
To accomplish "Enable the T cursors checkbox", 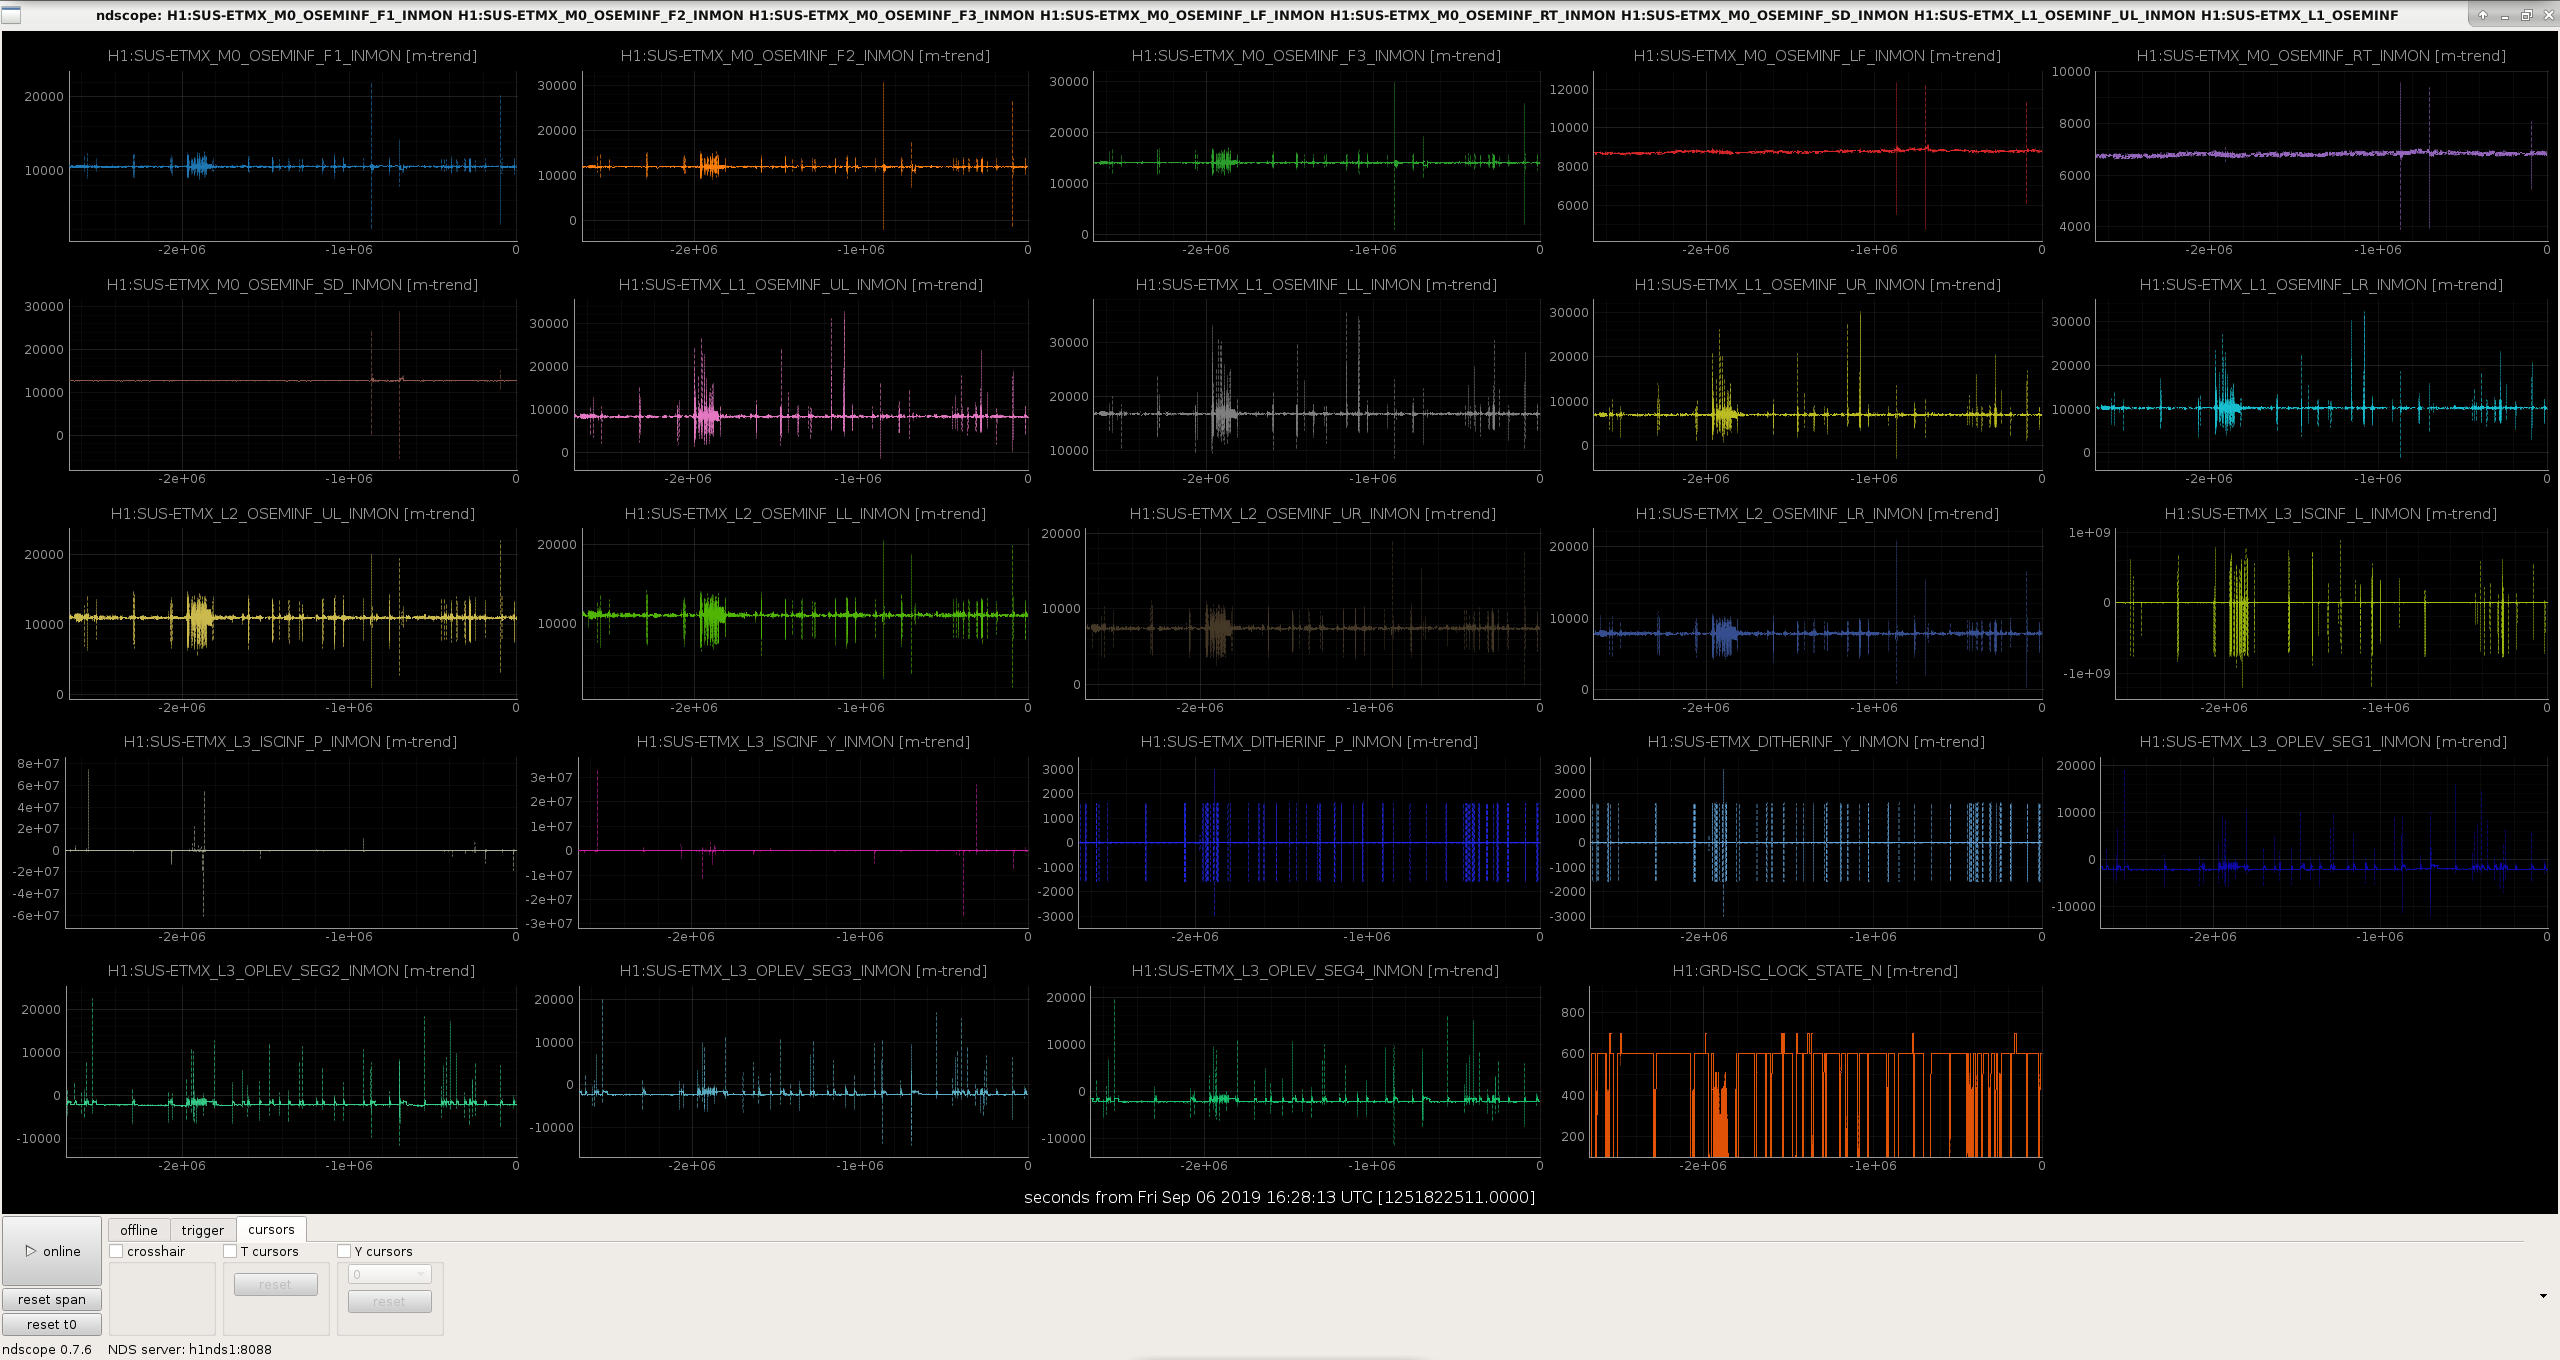I will coord(230,1251).
